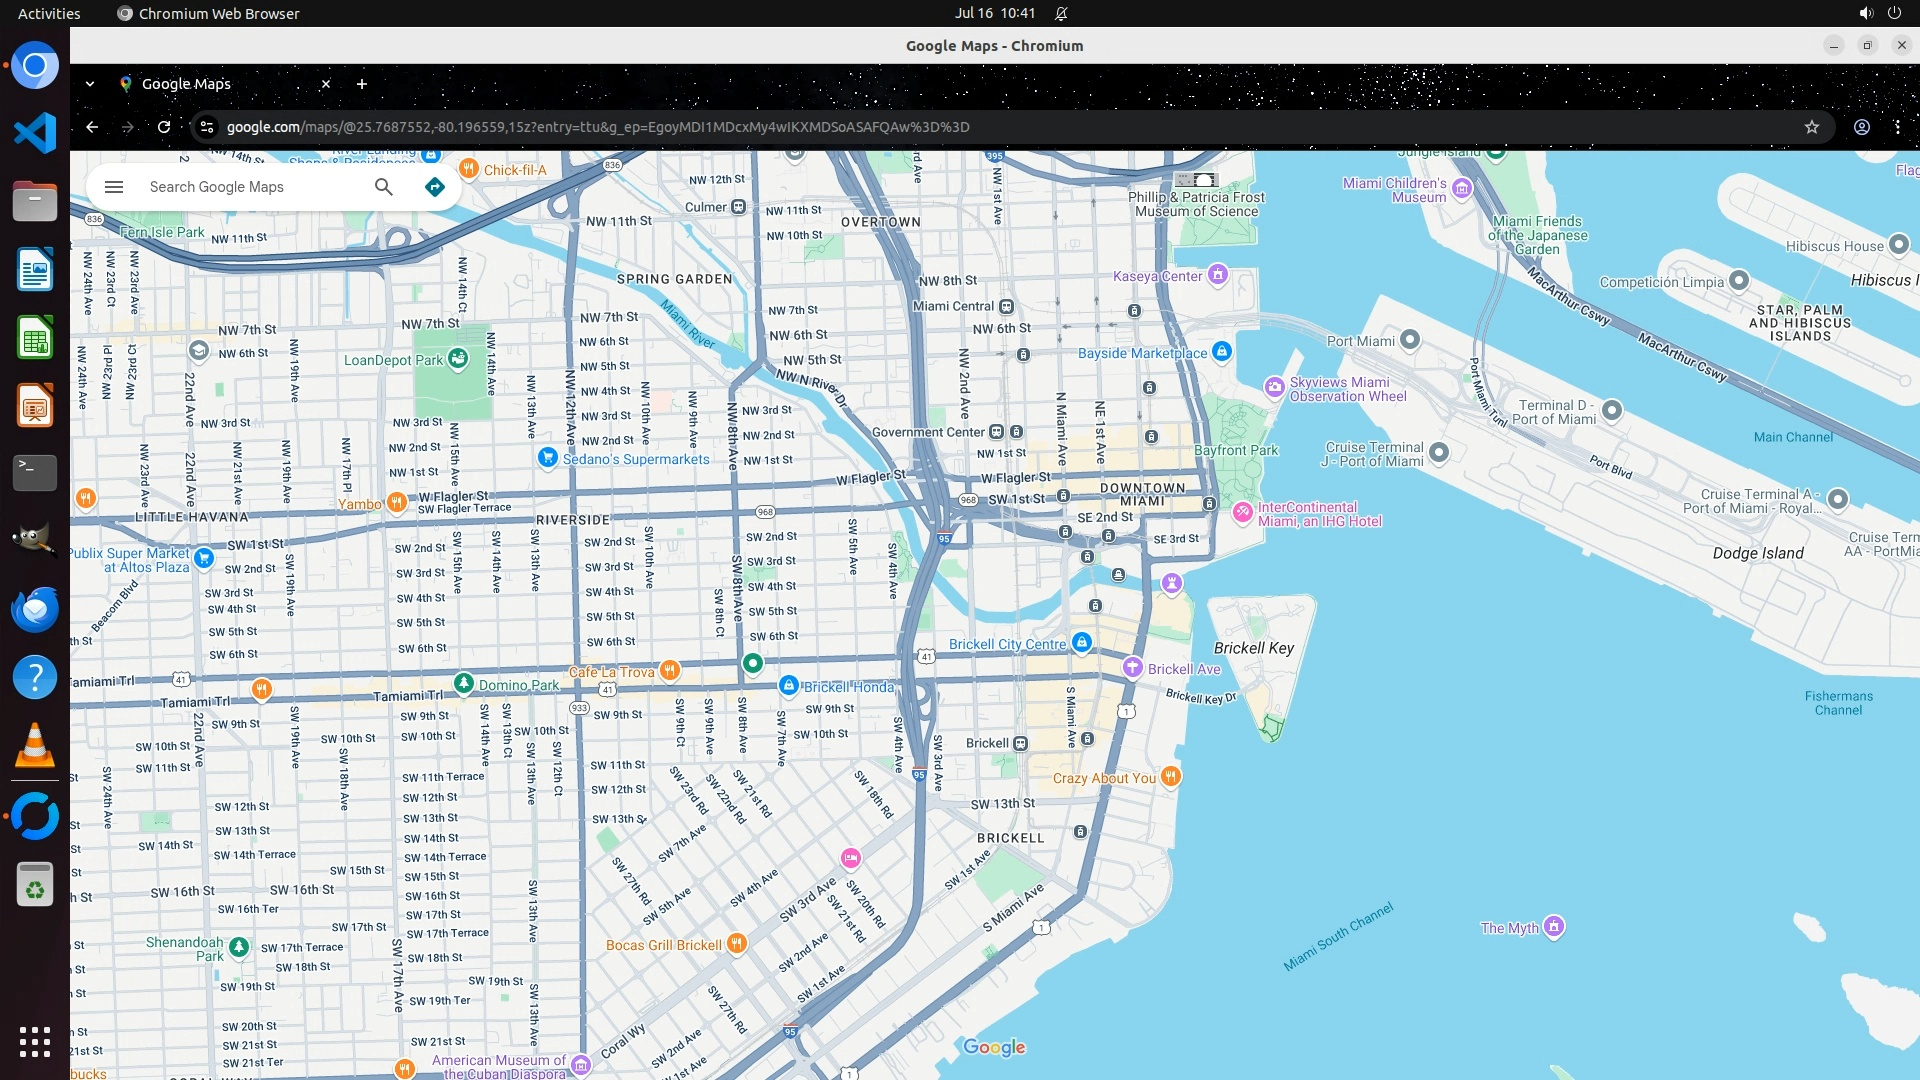Image resolution: width=1920 pixels, height=1080 pixels.
Task: Toggle the notifications bell in top bar
Action: [x=1061, y=13]
